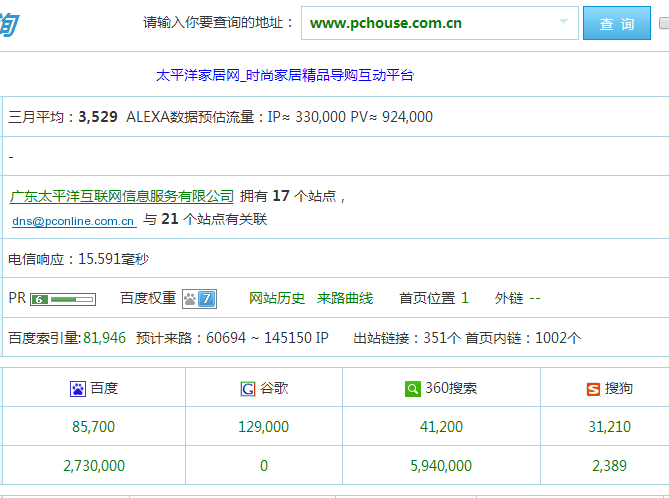The image size is (669, 498).
Task: Click the Google indexed value 129,000
Action: [263, 427]
